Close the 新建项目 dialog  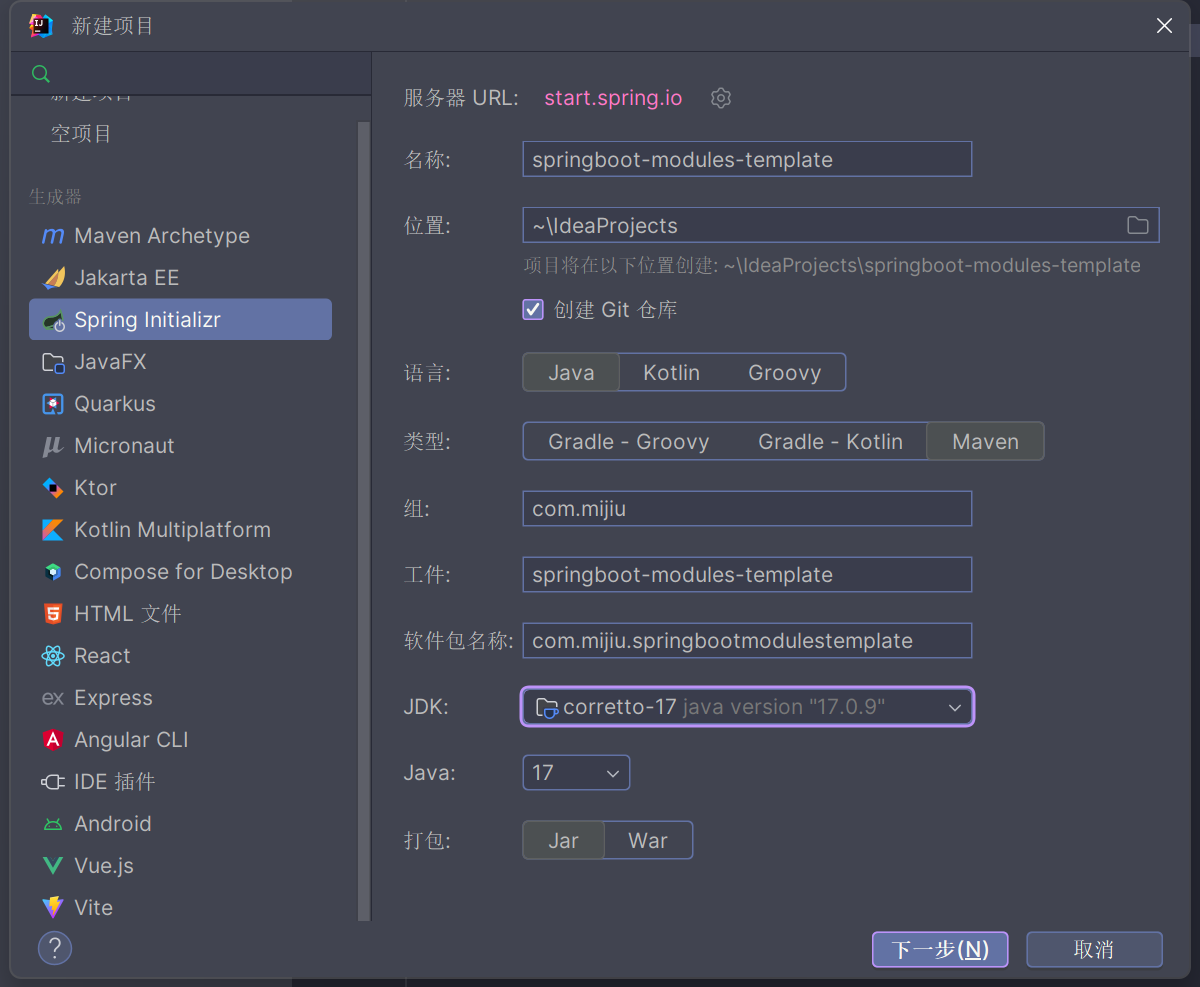point(1164,26)
